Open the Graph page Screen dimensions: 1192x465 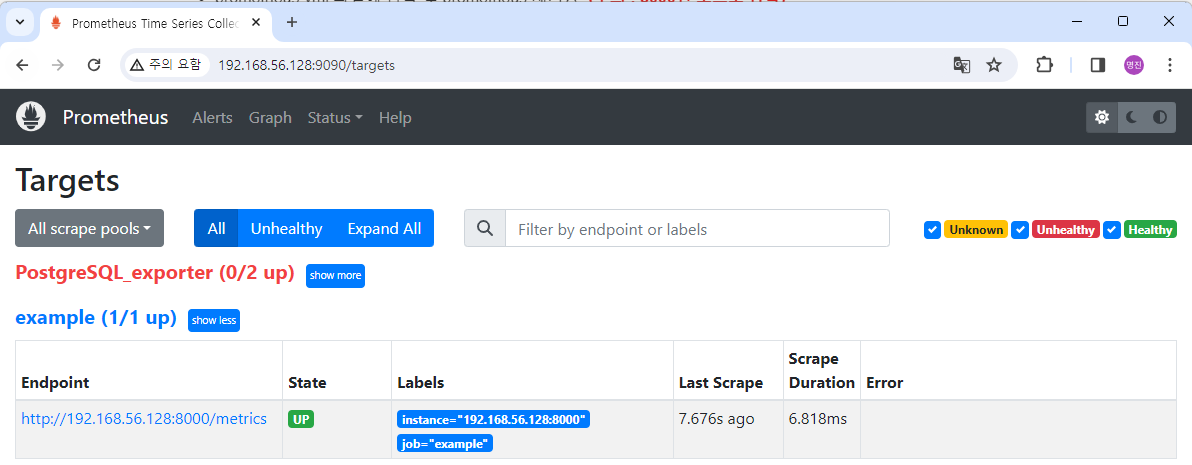[270, 118]
